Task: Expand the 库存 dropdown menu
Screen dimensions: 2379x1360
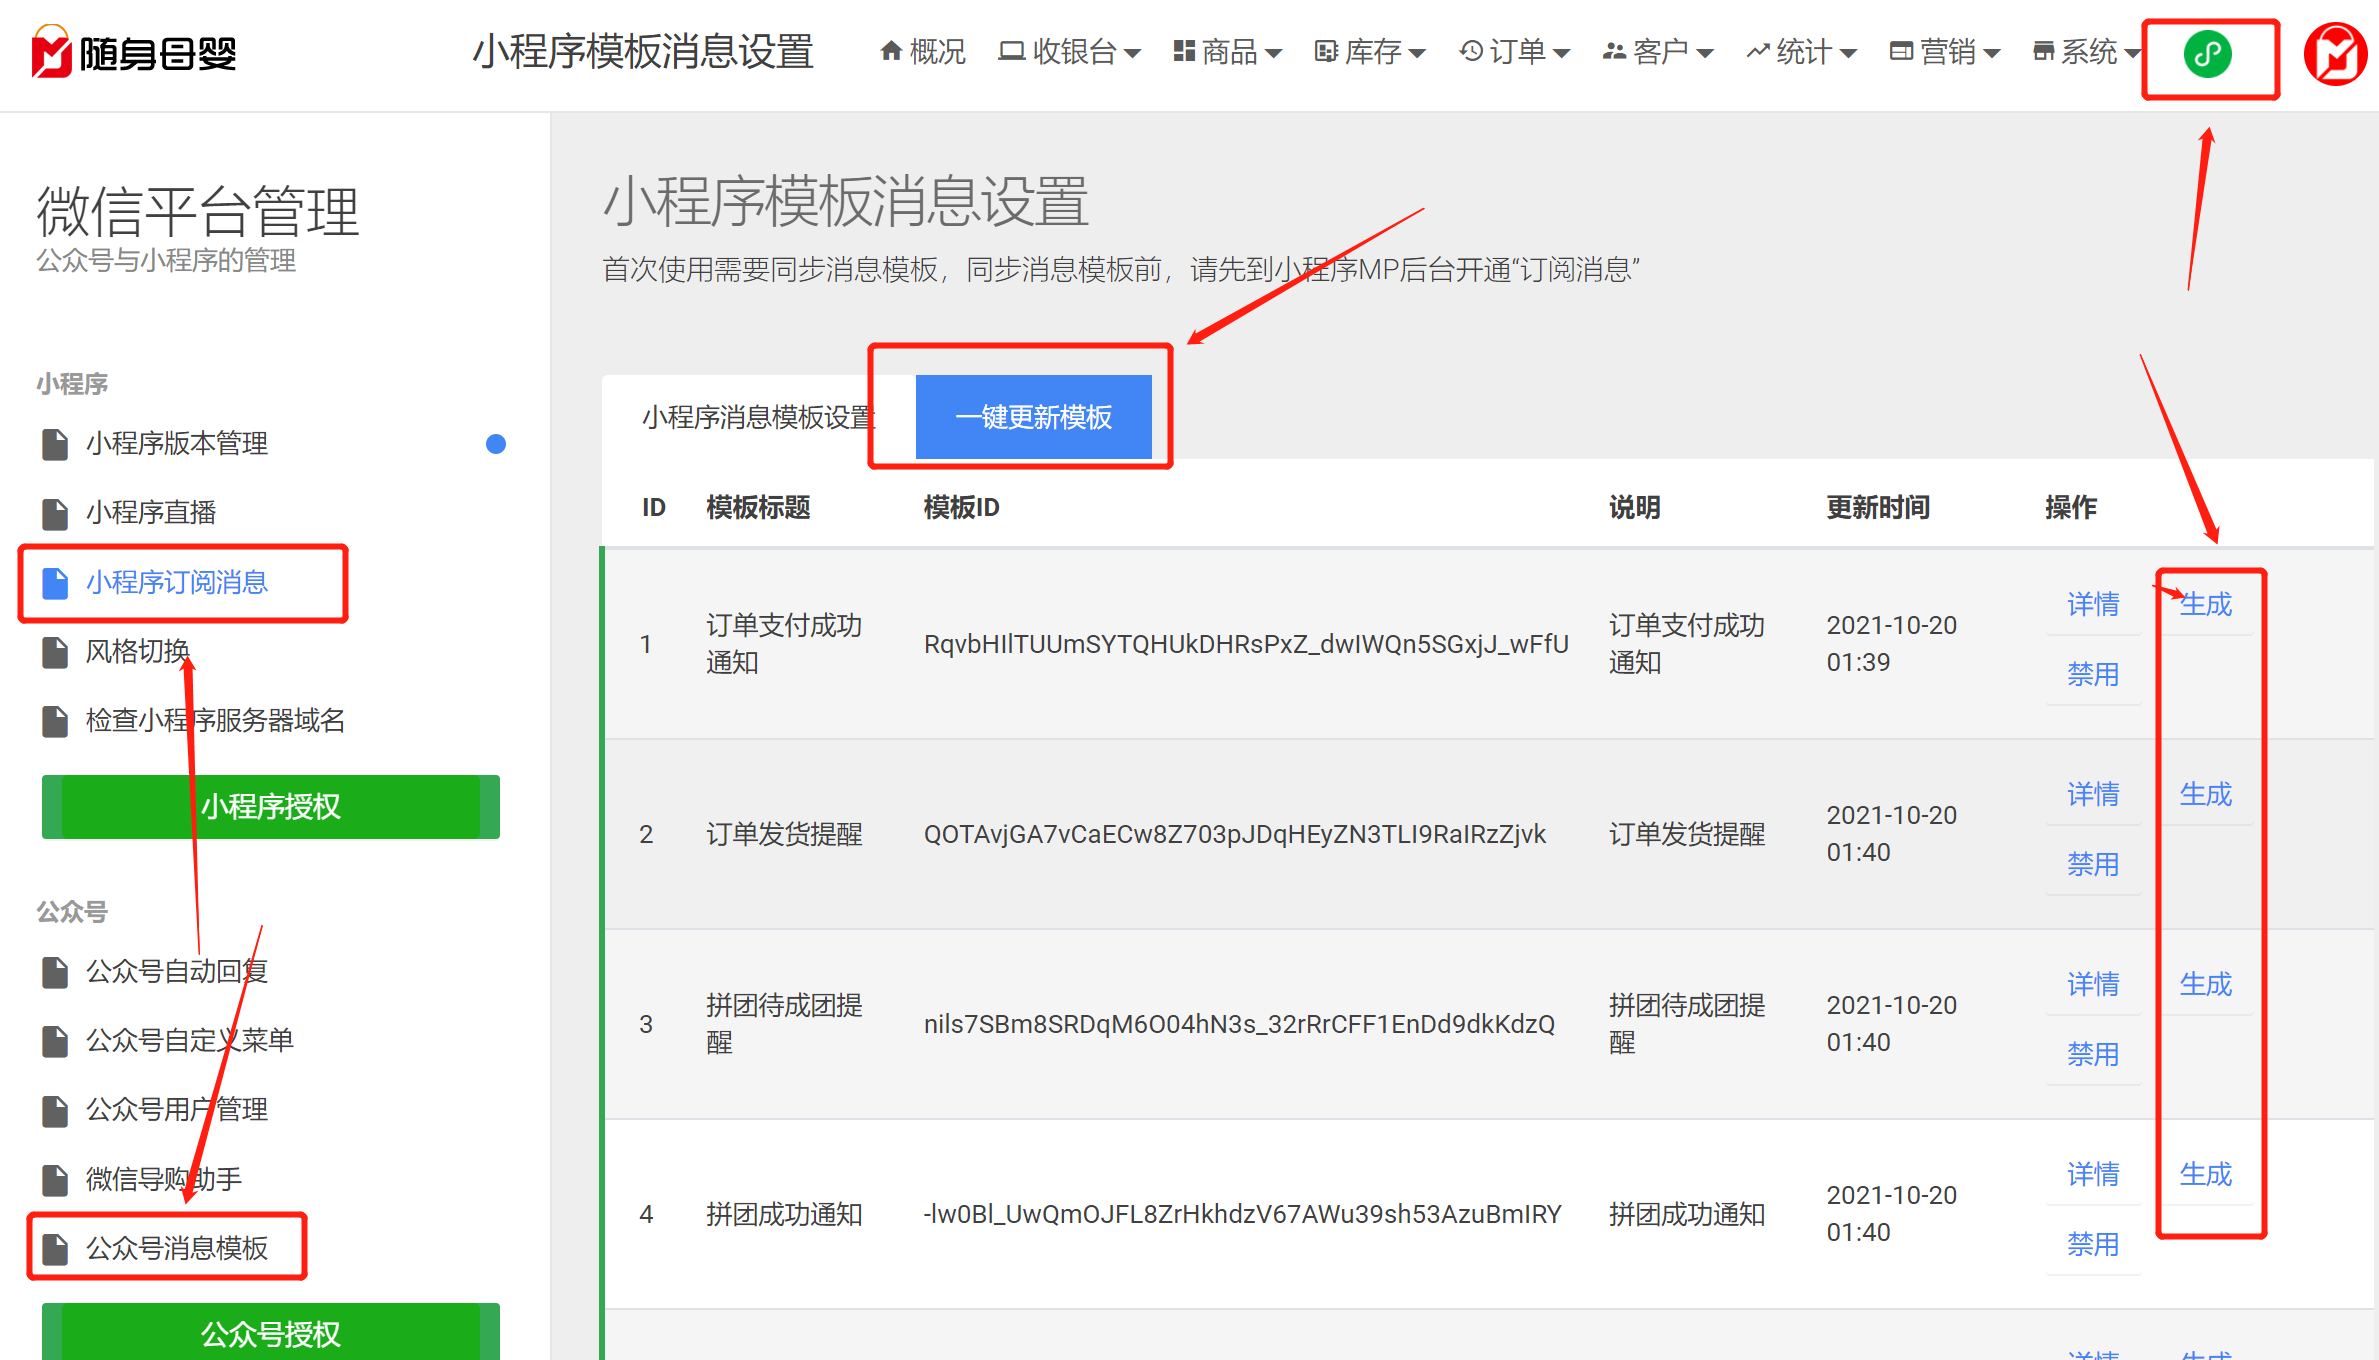Action: 1370,51
